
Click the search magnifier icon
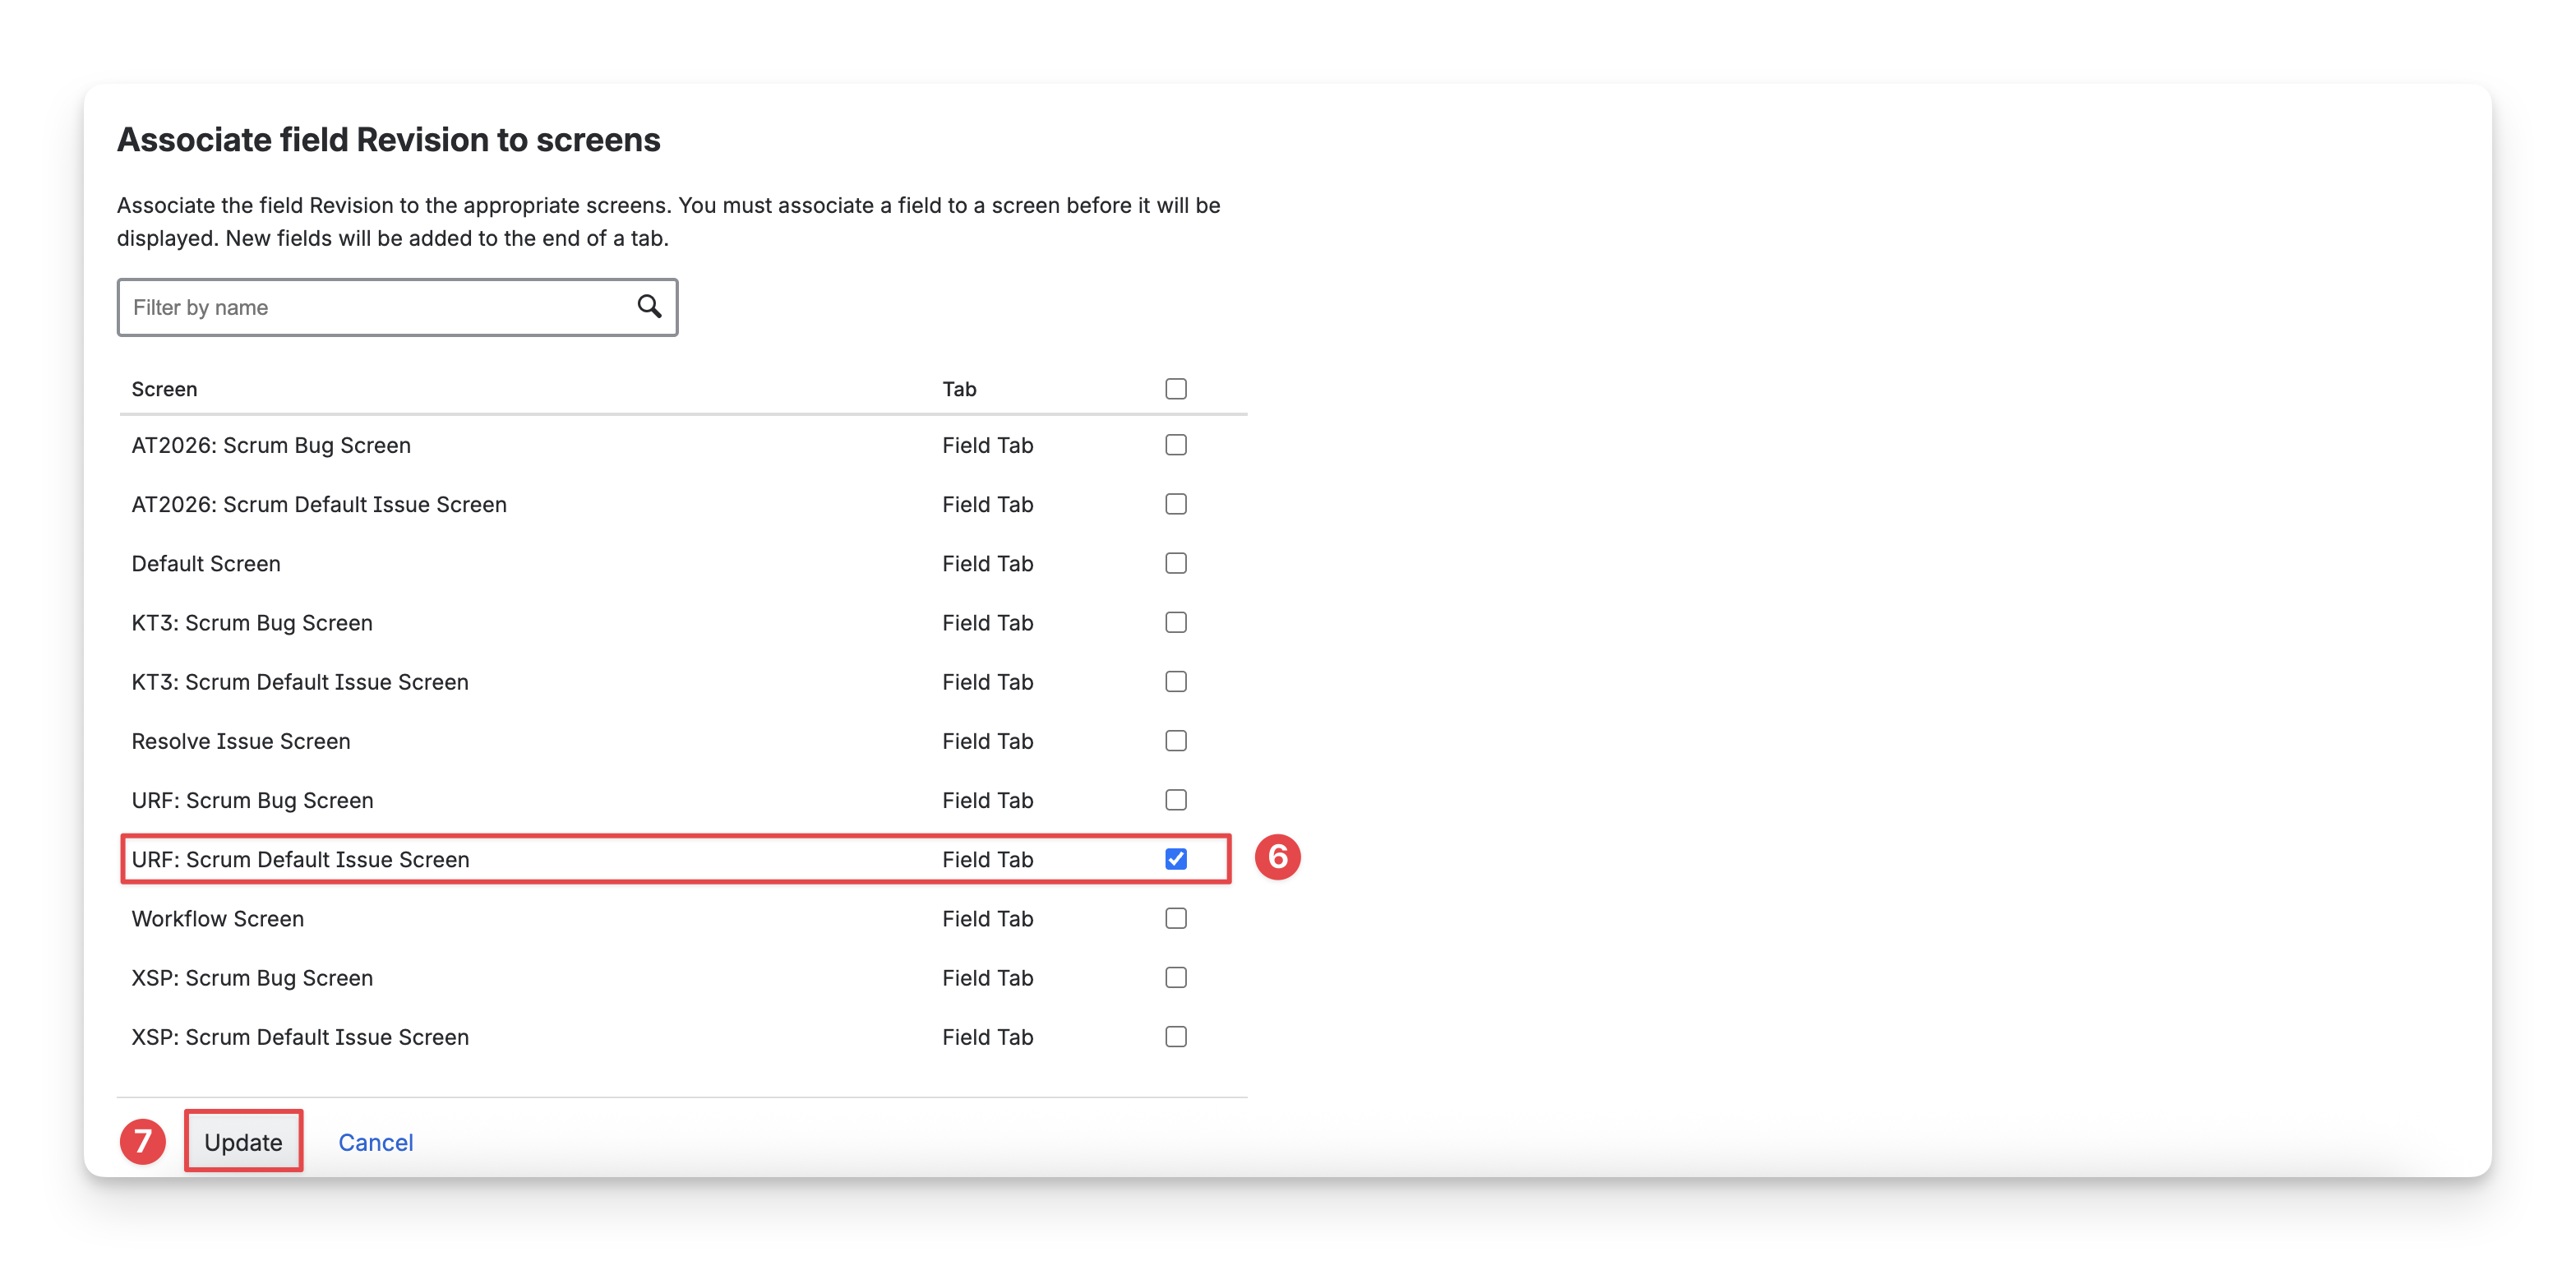pos(649,306)
